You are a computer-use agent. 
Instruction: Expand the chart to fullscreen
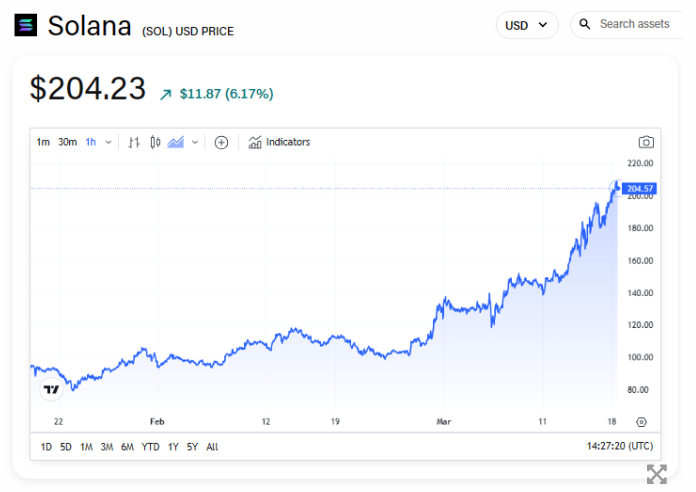click(x=656, y=474)
